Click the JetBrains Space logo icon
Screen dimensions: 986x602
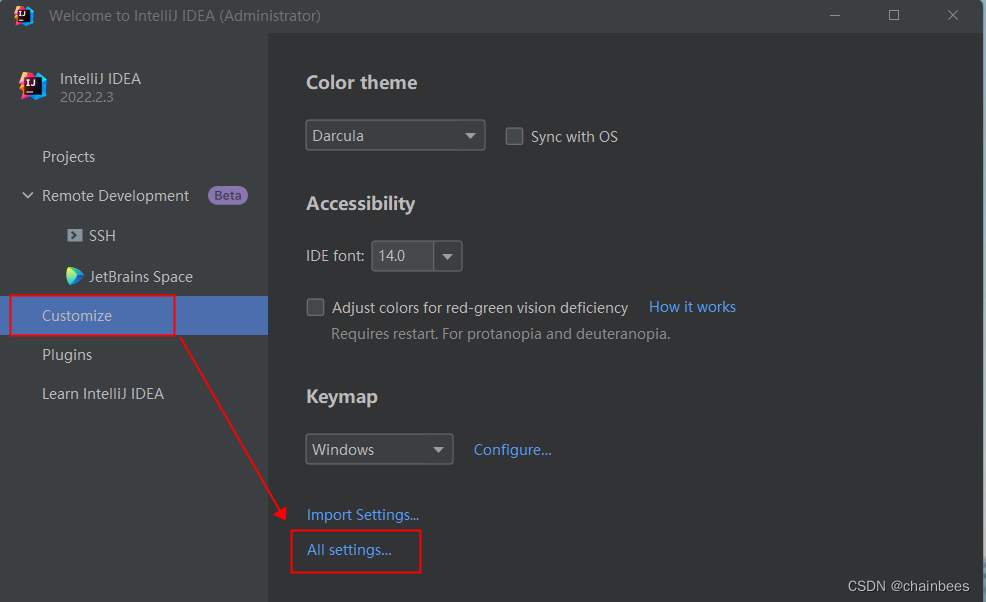74,276
